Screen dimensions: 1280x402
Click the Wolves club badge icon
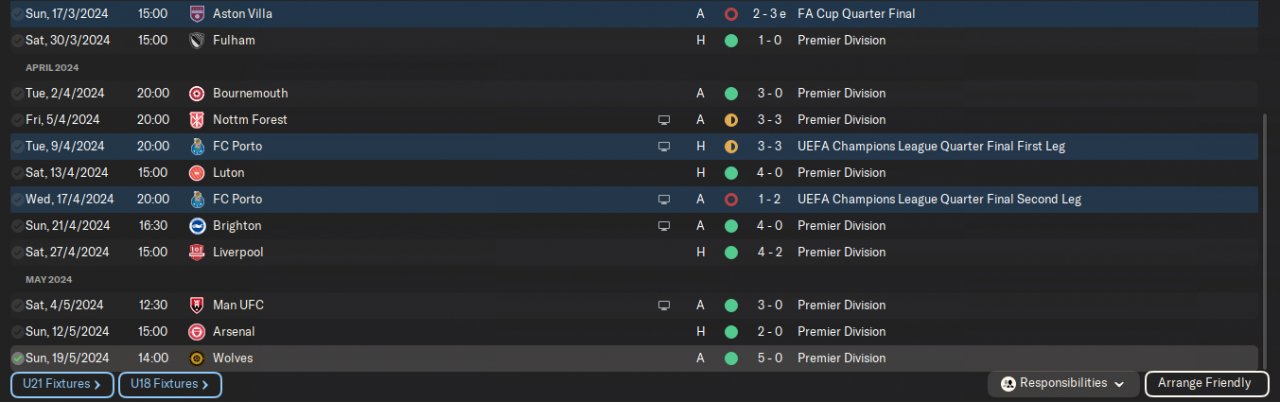click(196, 358)
